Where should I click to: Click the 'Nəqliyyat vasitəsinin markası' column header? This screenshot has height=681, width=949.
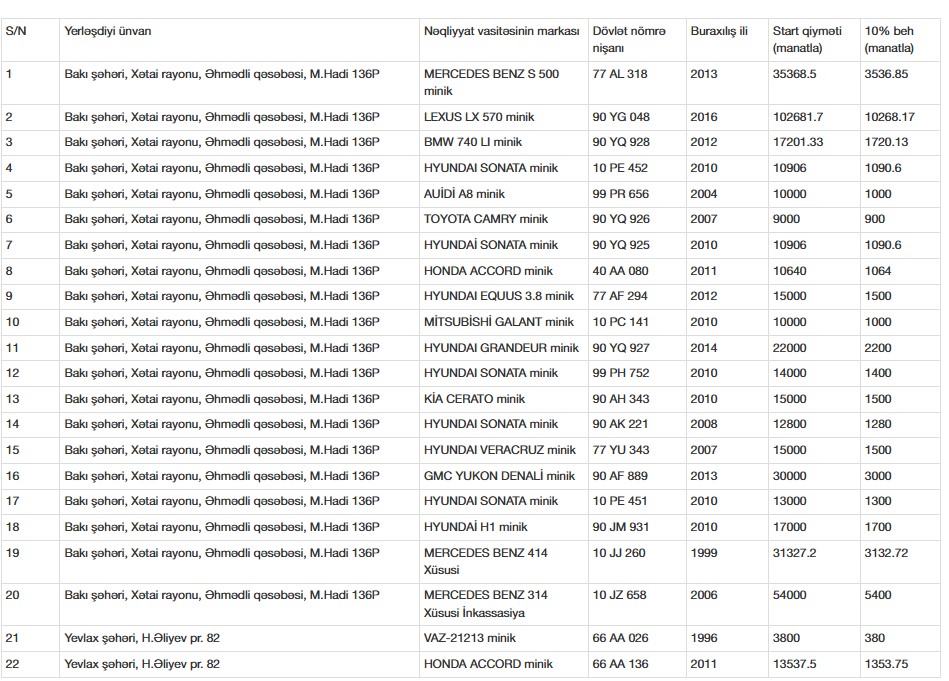pos(501,31)
